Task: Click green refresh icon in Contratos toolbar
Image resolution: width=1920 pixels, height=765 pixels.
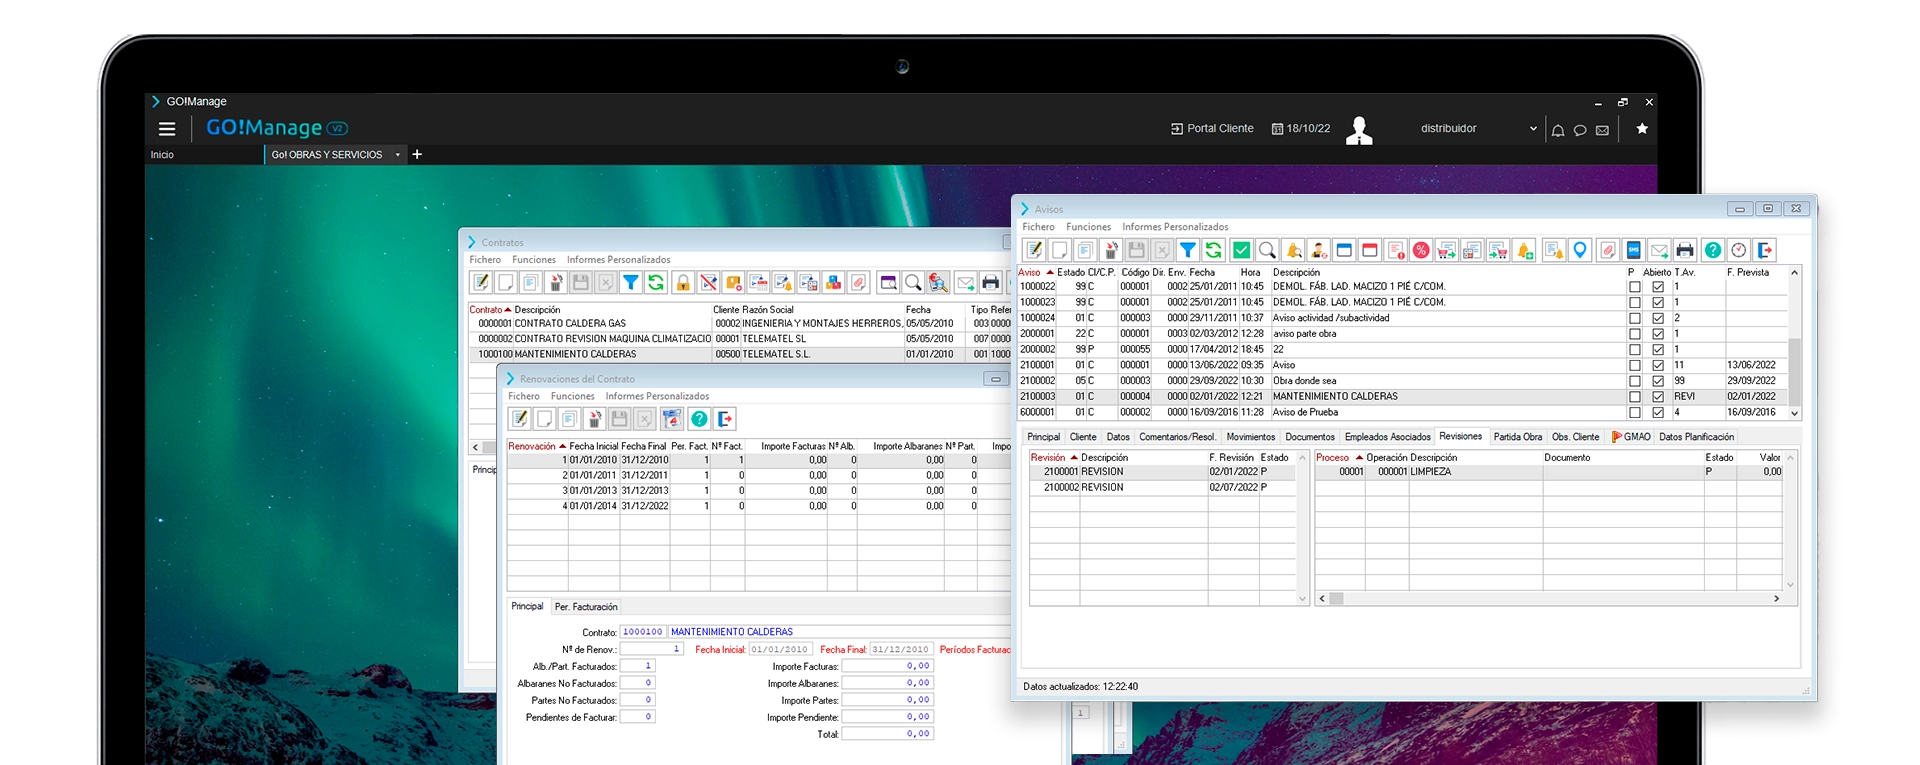Action: [656, 283]
